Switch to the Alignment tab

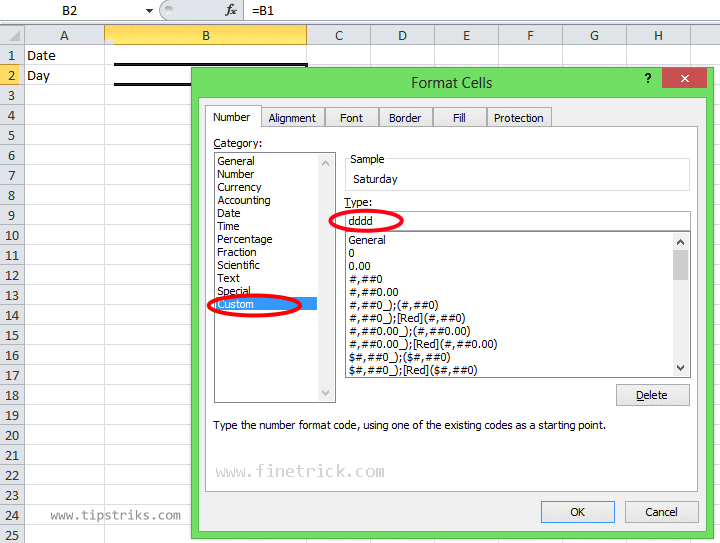(x=292, y=118)
